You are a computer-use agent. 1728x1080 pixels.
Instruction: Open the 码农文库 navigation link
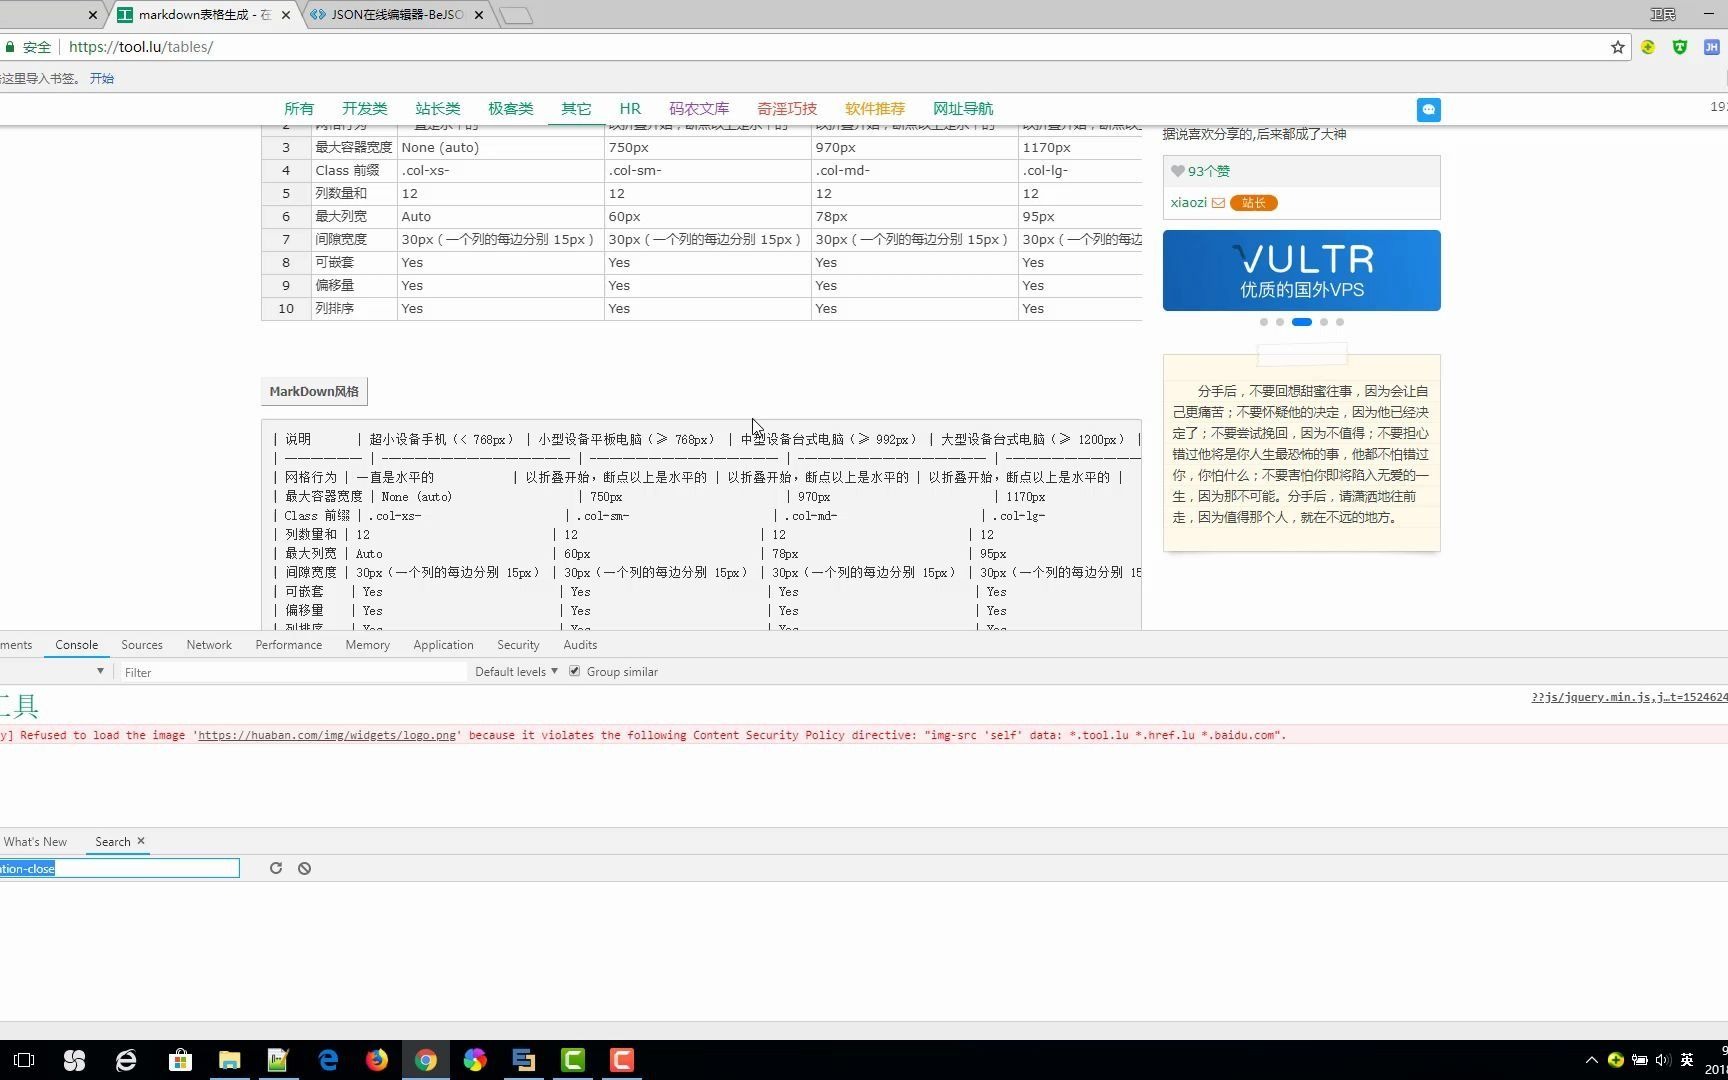[x=699, y=109]
